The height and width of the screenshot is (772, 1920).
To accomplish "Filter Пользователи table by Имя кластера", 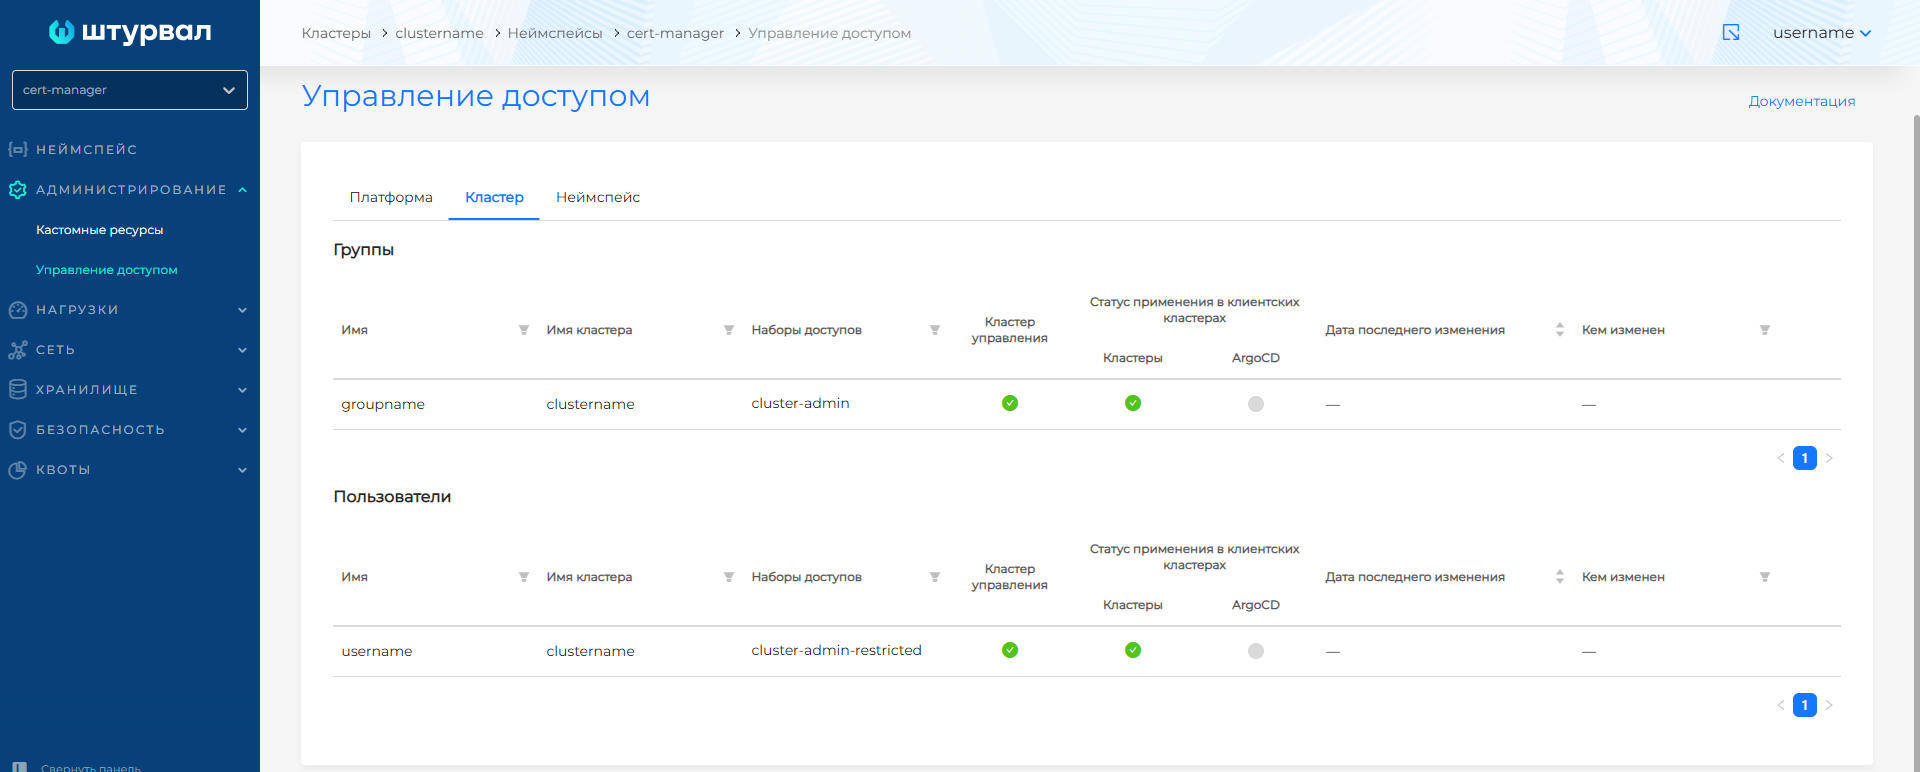I will (x=729, y=577).
